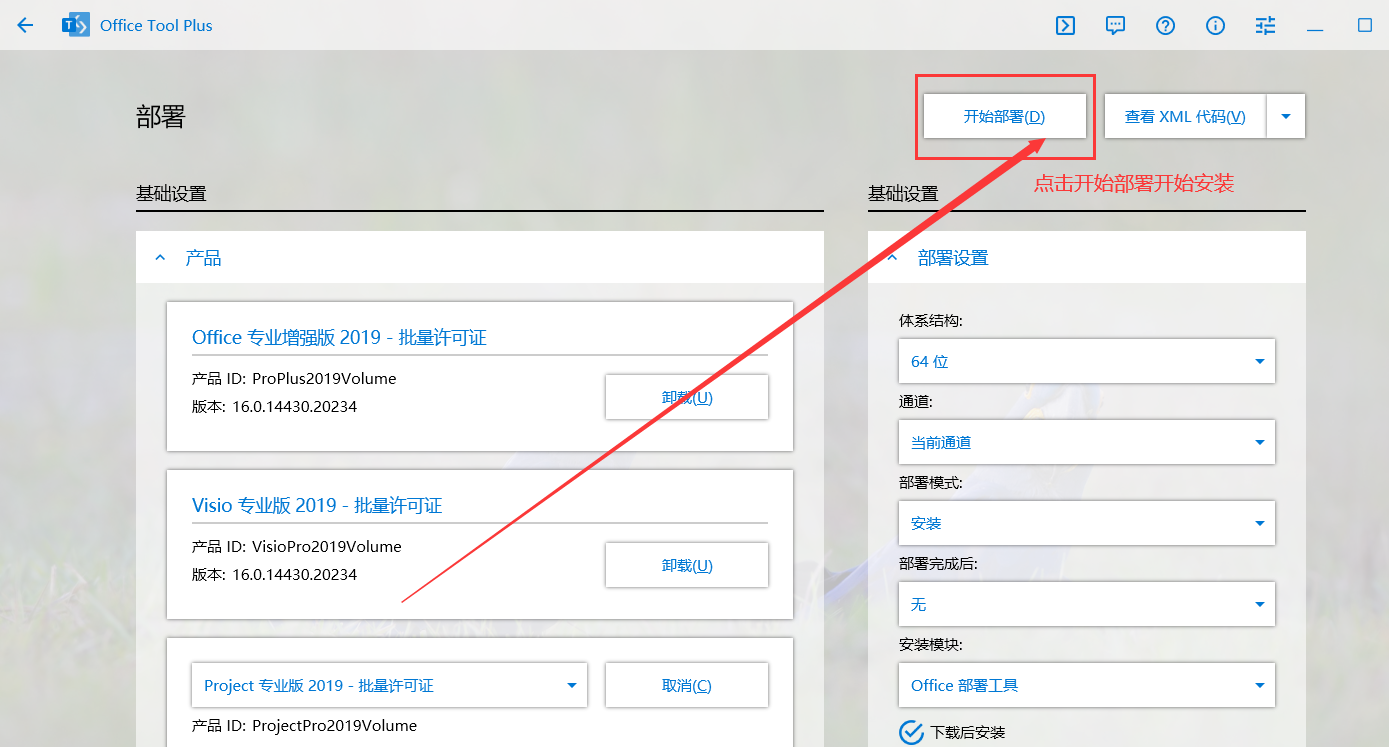1389x747 pixels.
Task: Open the feedback chat bubble icon
Action: point(1115,25)
